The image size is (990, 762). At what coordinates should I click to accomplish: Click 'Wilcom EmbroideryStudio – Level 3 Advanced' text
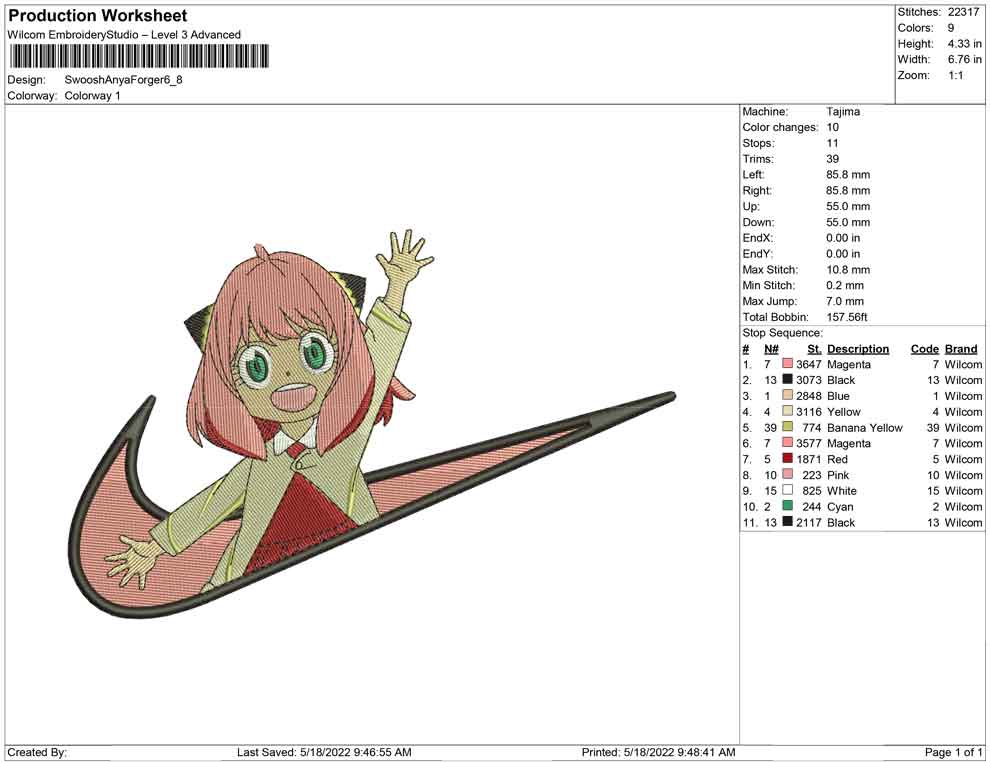point(124,35)
